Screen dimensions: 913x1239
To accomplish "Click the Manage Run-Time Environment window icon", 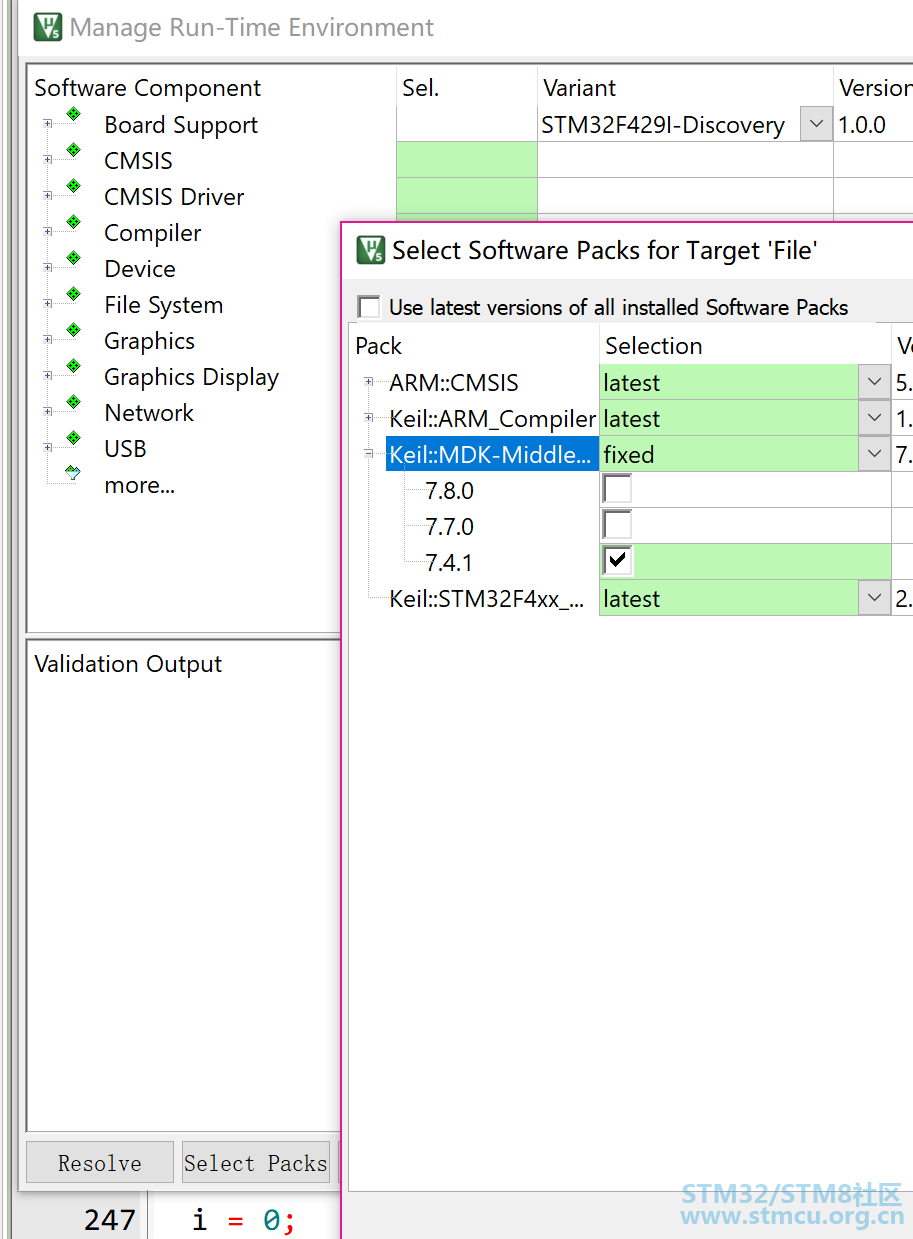I will tap(47, 27).
